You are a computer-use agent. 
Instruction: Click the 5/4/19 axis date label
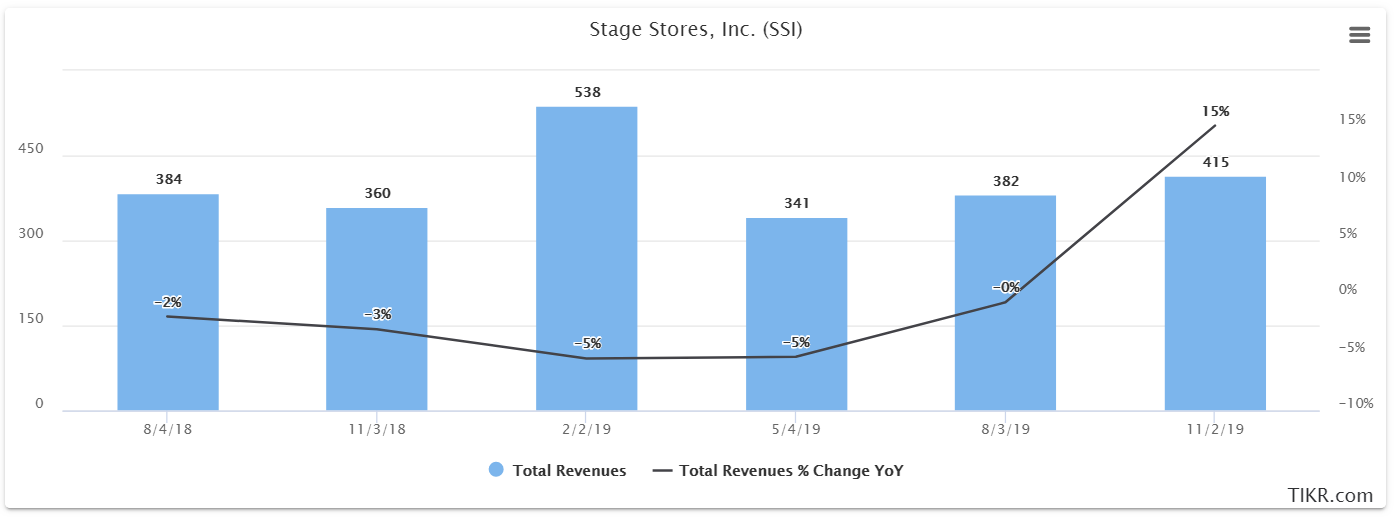[796, 428]
